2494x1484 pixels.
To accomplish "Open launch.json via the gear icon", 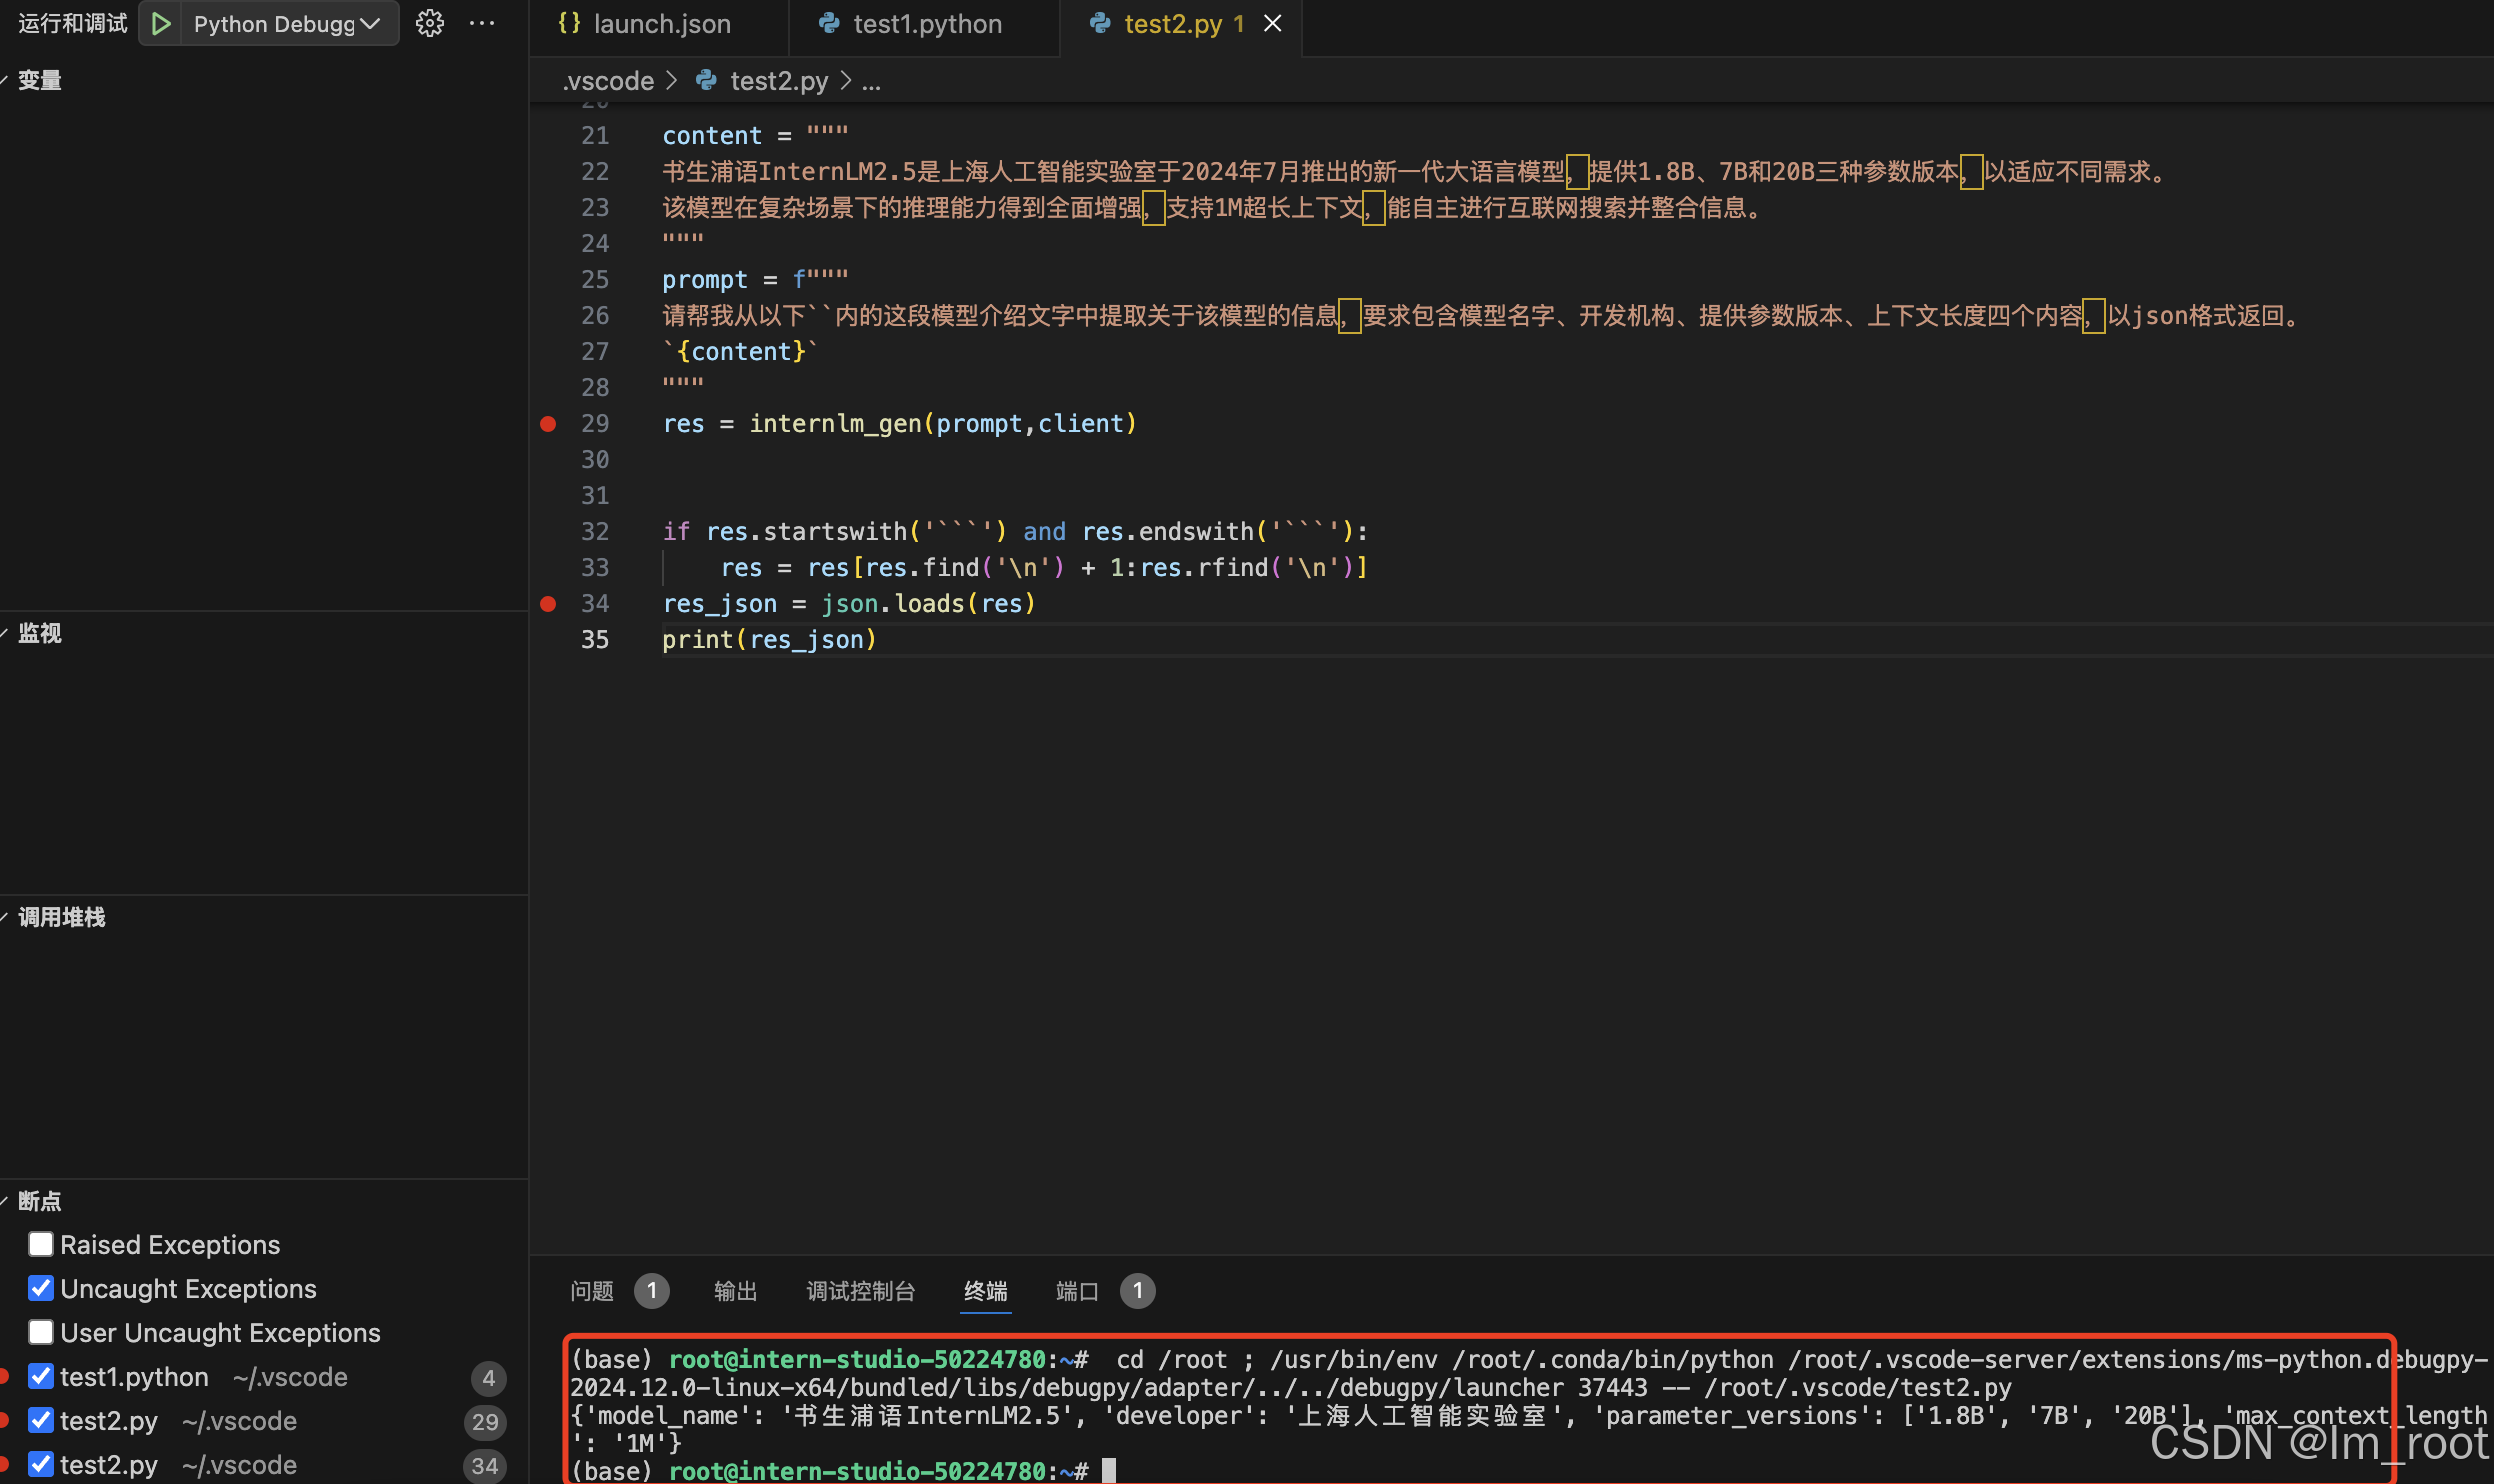I will coord(430,24).
